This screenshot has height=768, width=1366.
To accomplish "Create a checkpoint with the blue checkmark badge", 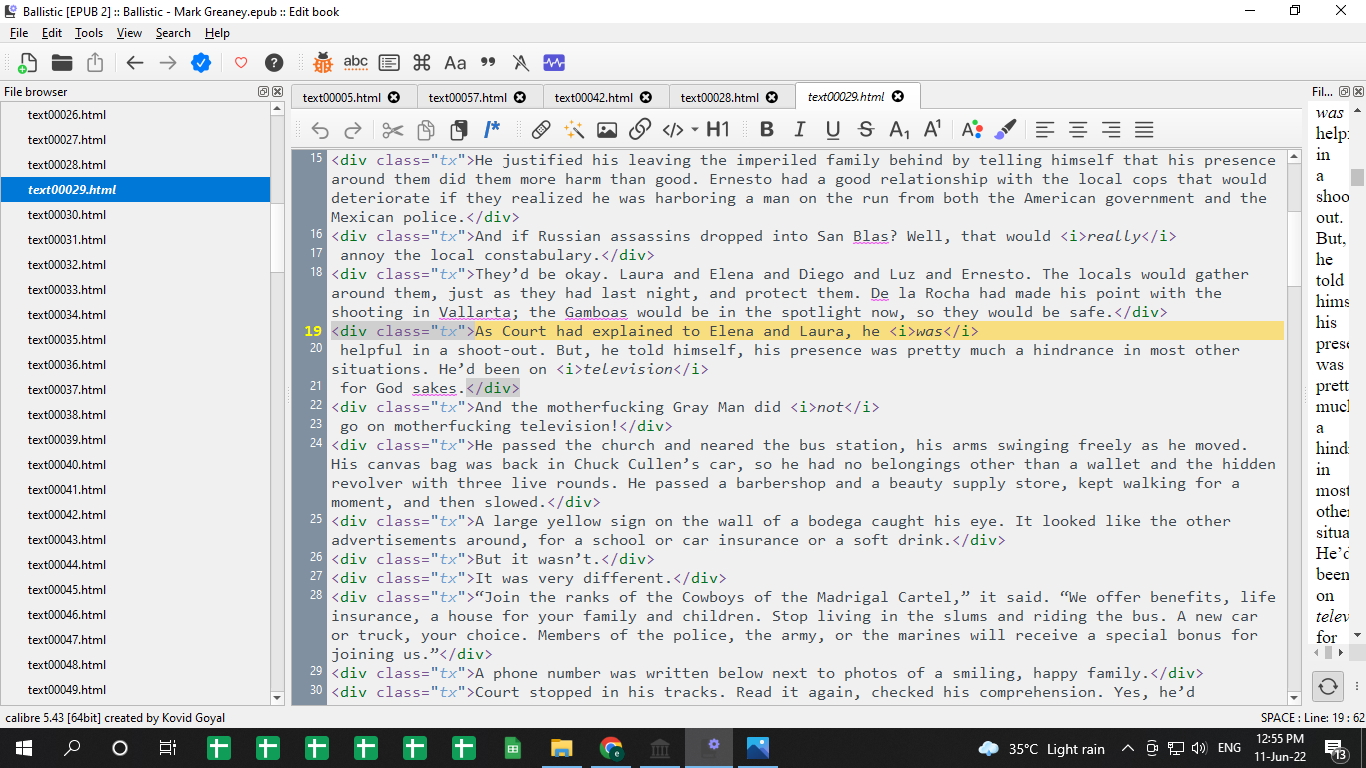I will click(x=201, y=63).
